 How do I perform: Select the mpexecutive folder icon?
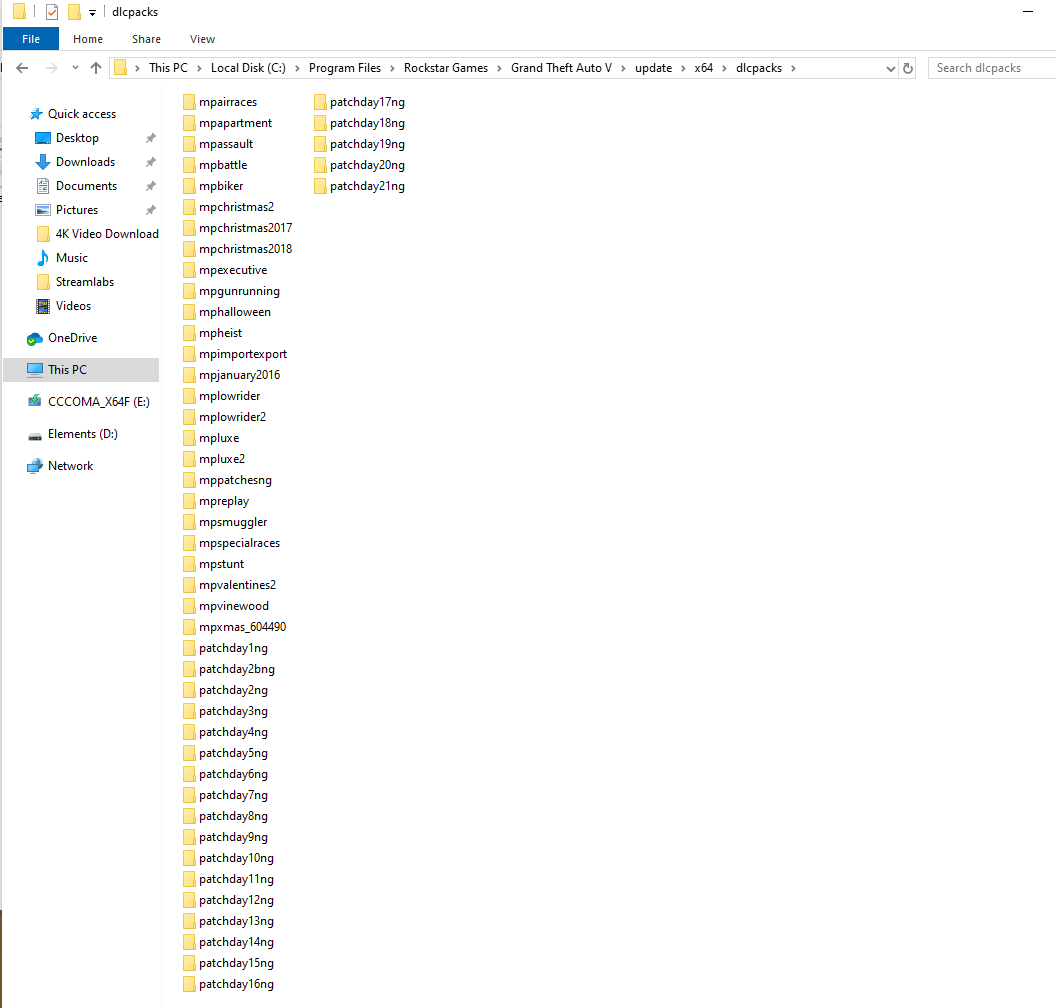(189, 270)
